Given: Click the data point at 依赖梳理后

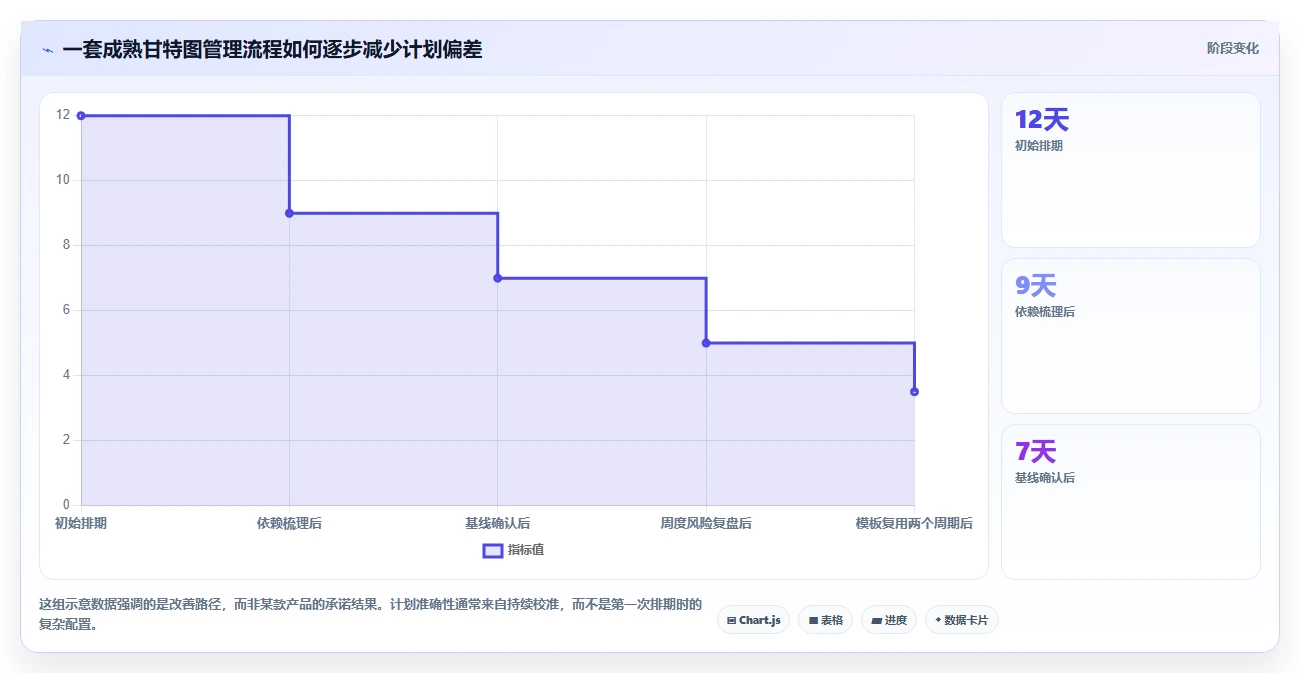Looking at the screenshot, I should point(289,213).
